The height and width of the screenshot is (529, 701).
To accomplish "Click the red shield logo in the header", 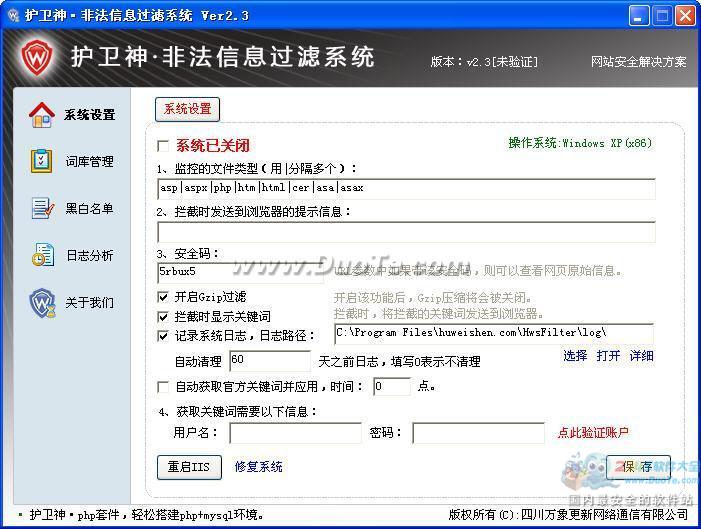I will click(37, 57).
